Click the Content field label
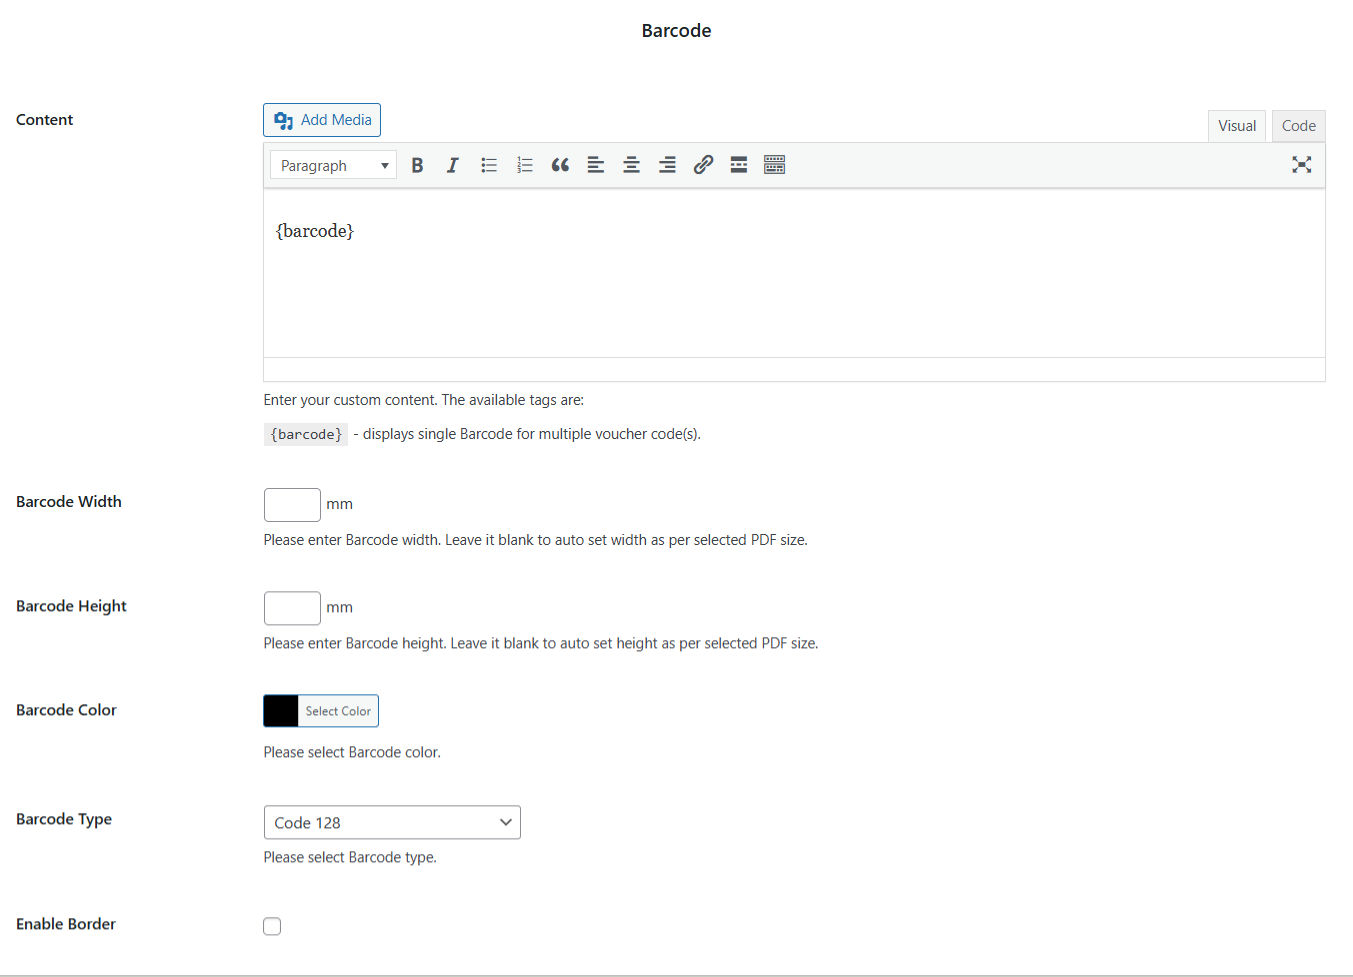1353x977 pixels. coord(45,120)
